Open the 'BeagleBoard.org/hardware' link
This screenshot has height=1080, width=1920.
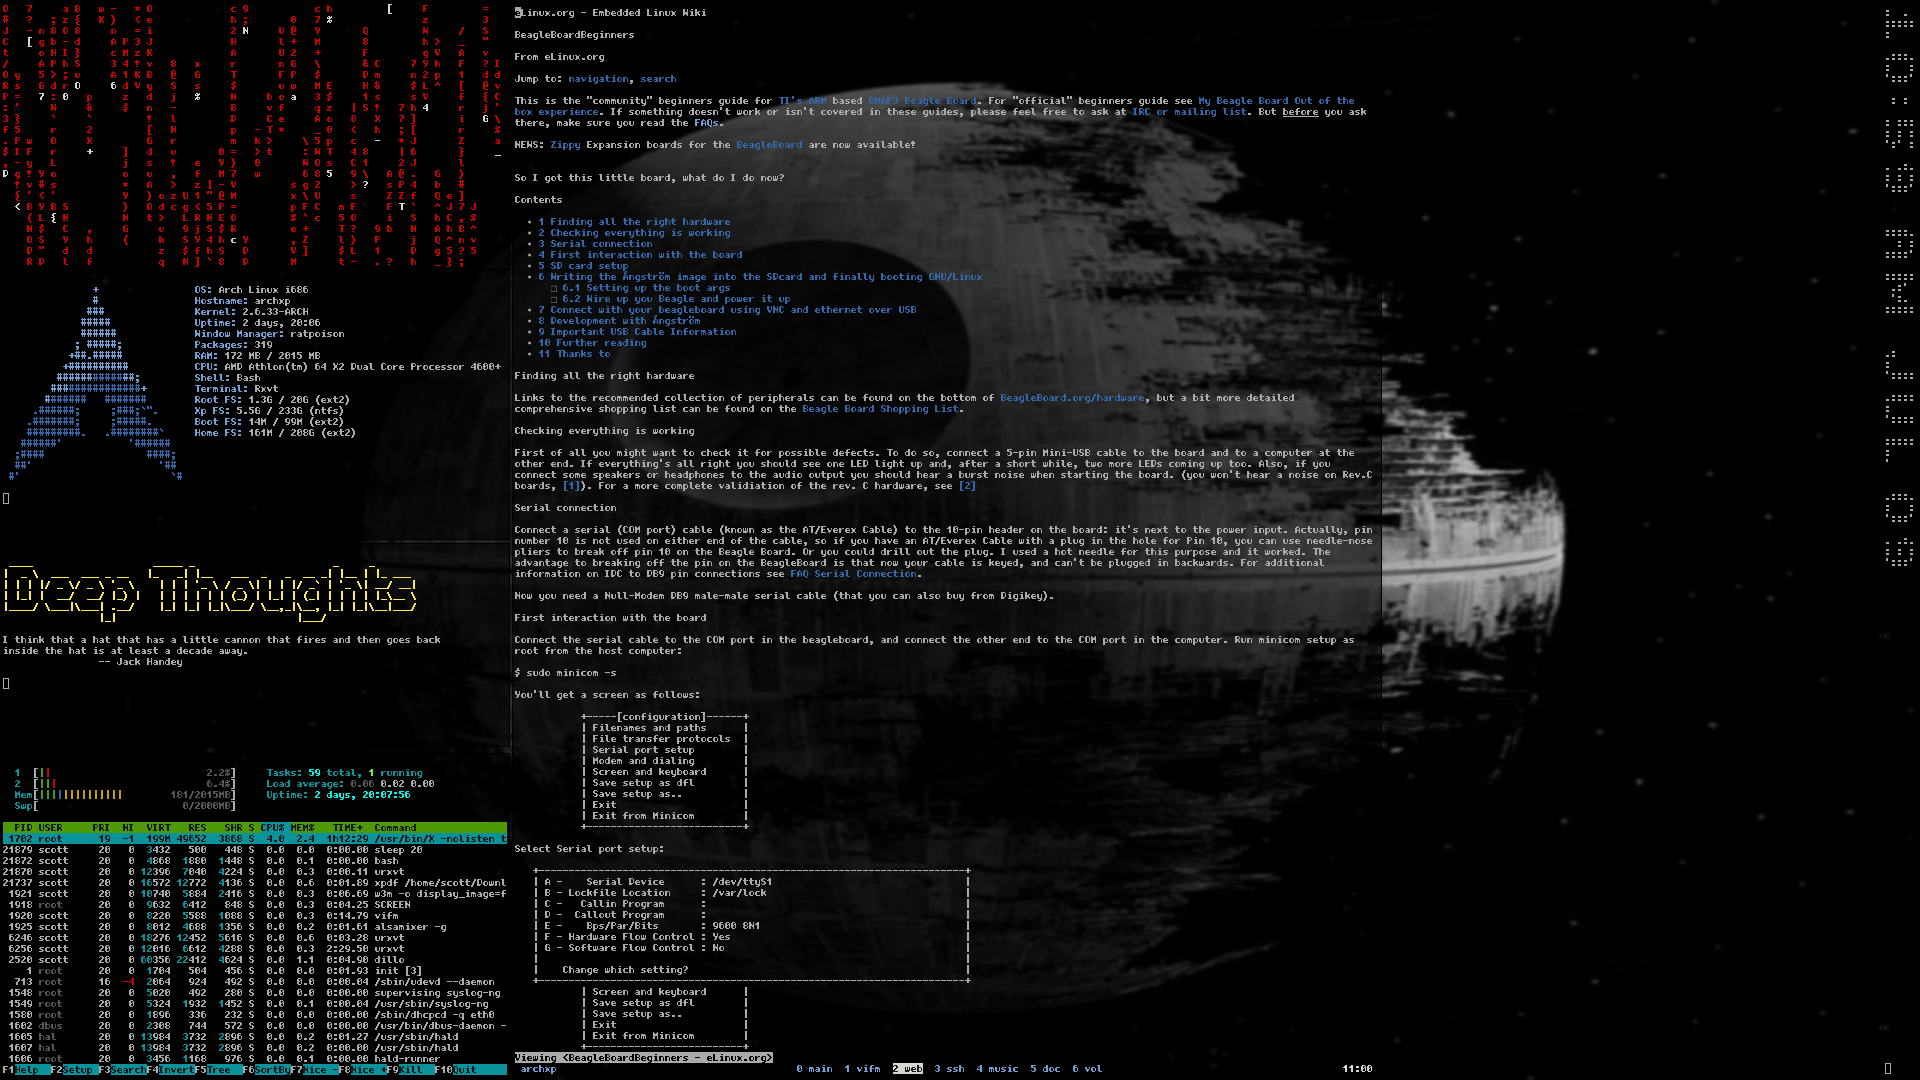coord(1072,398)
